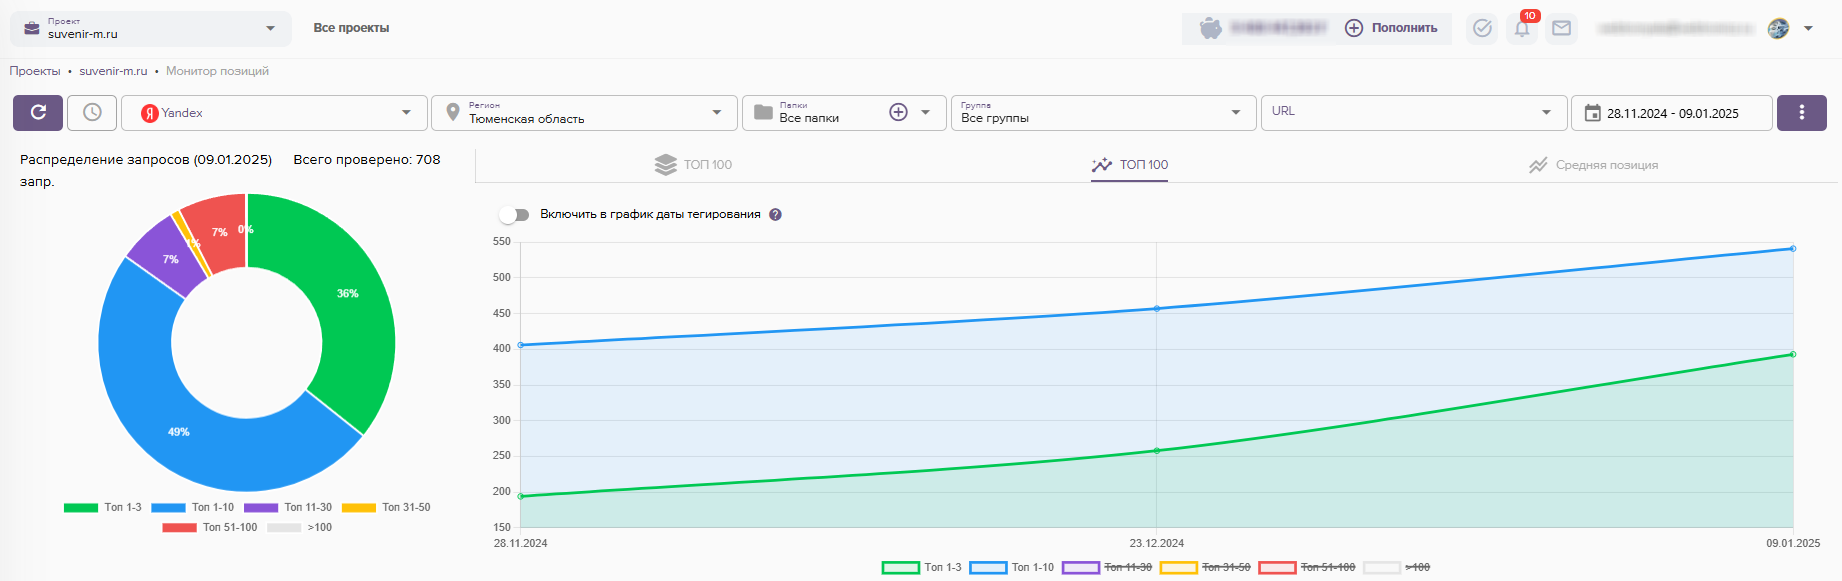Click the Пополнить balance button

(1391, 28)
